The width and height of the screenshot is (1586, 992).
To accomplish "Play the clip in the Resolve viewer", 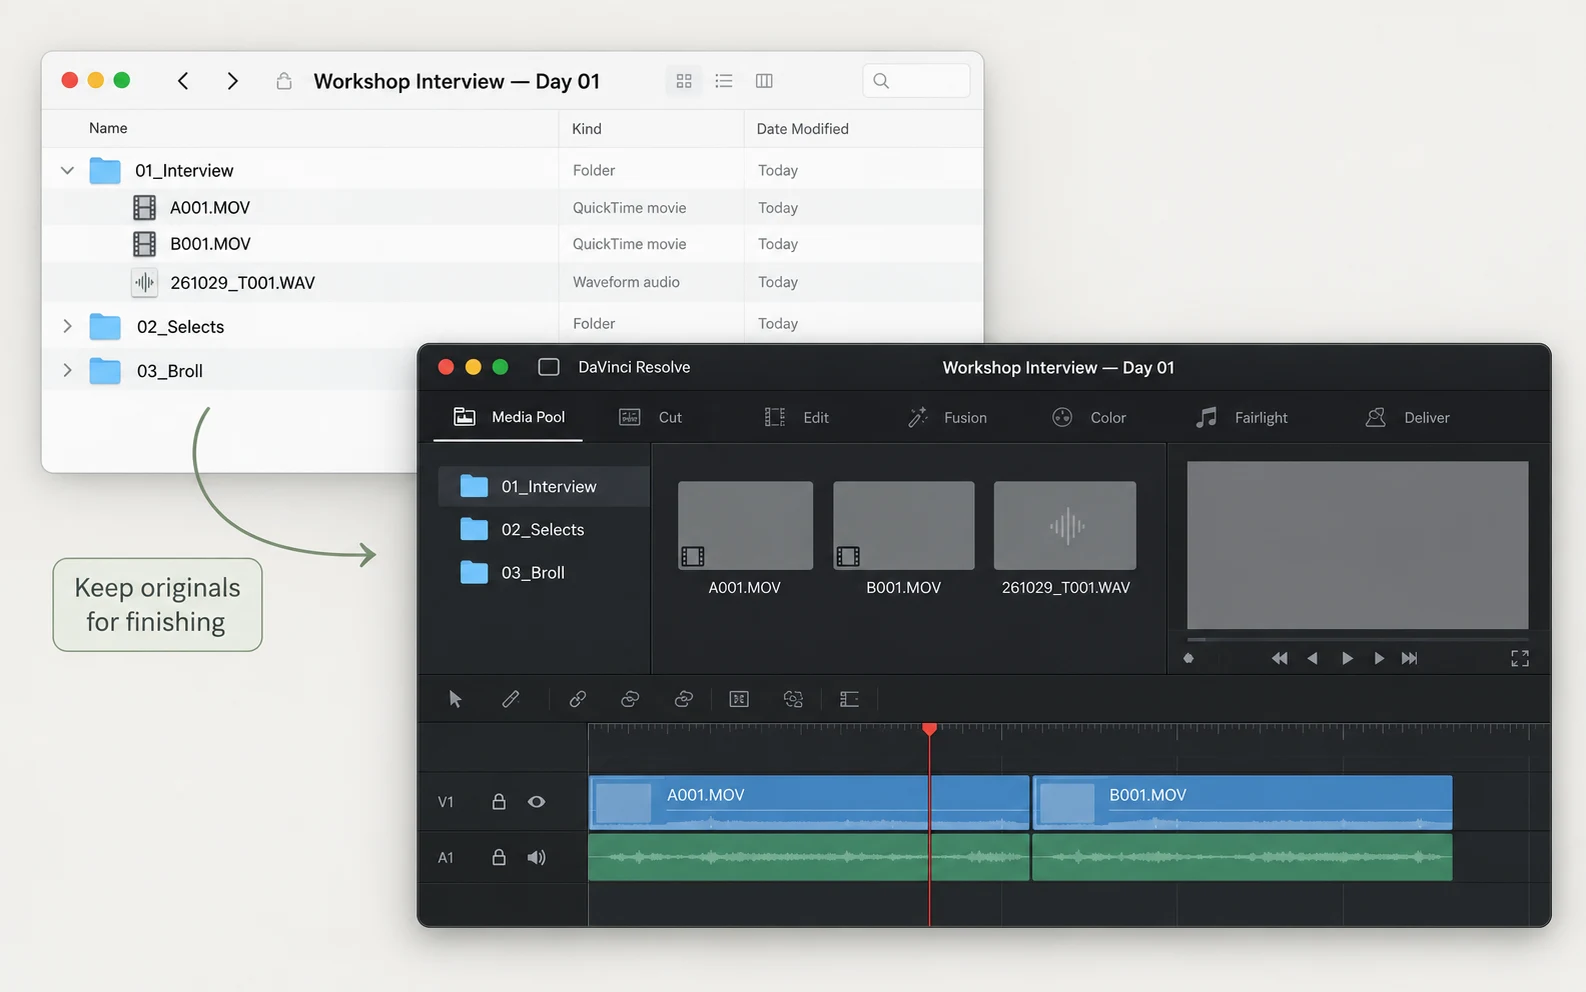I will 1347,658.
